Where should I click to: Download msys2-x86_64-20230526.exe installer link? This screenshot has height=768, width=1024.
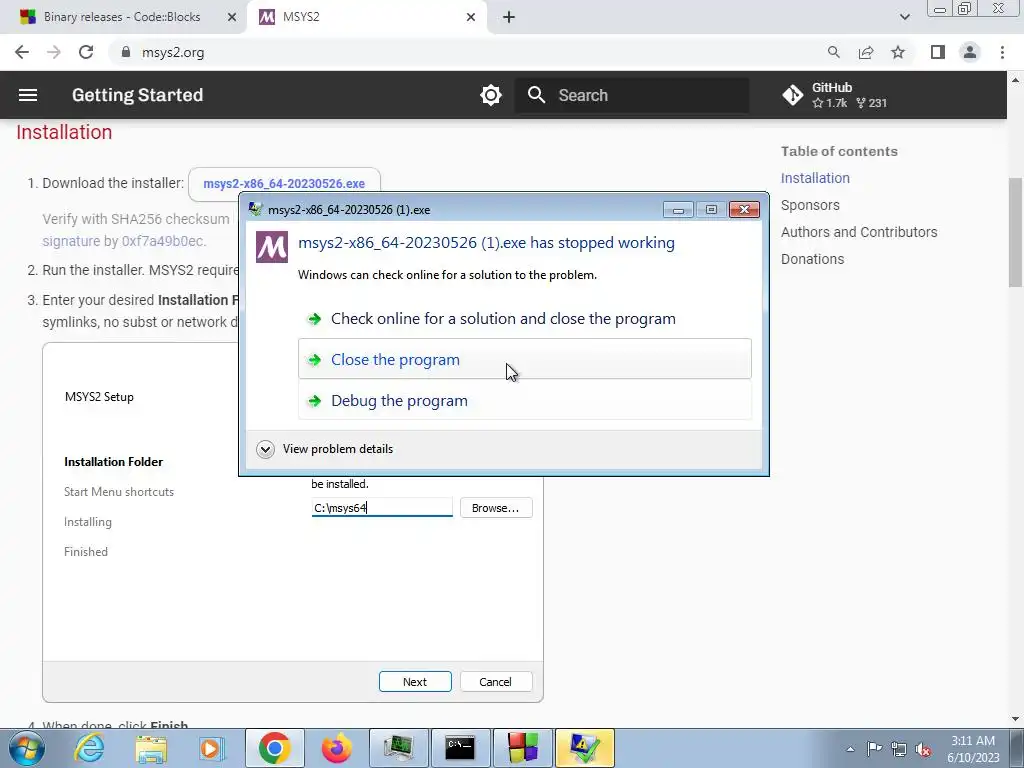[x=284, y=184]
